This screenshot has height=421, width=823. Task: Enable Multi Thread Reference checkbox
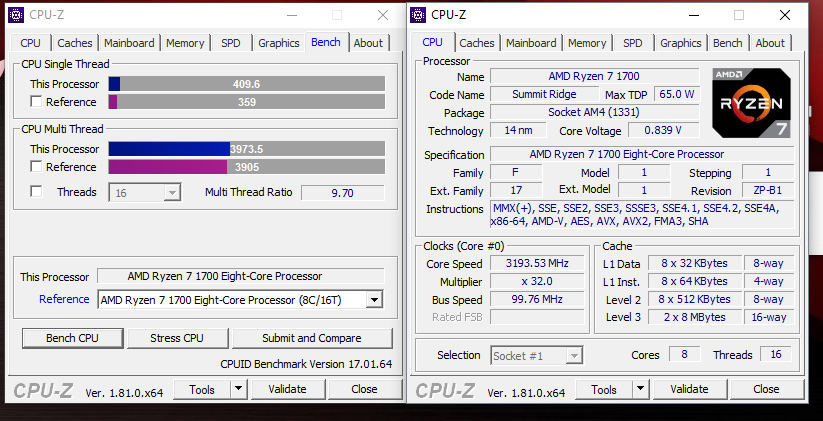pyautogui.click(x=36, y=167)
